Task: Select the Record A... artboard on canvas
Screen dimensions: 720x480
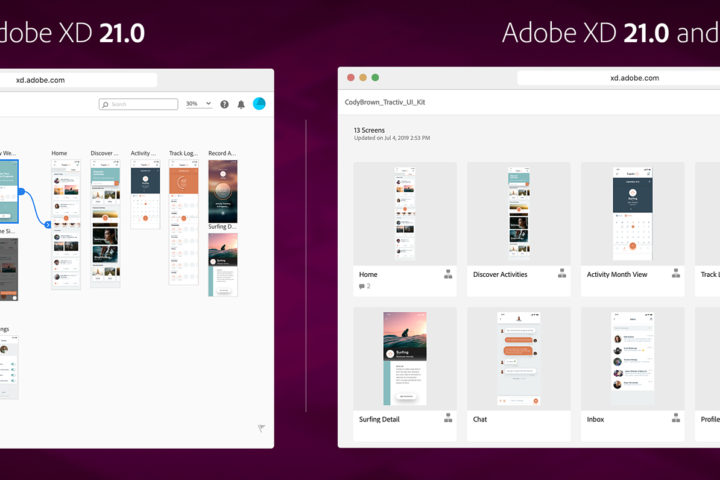Action: pyautogui.click(x=223, y=191)
